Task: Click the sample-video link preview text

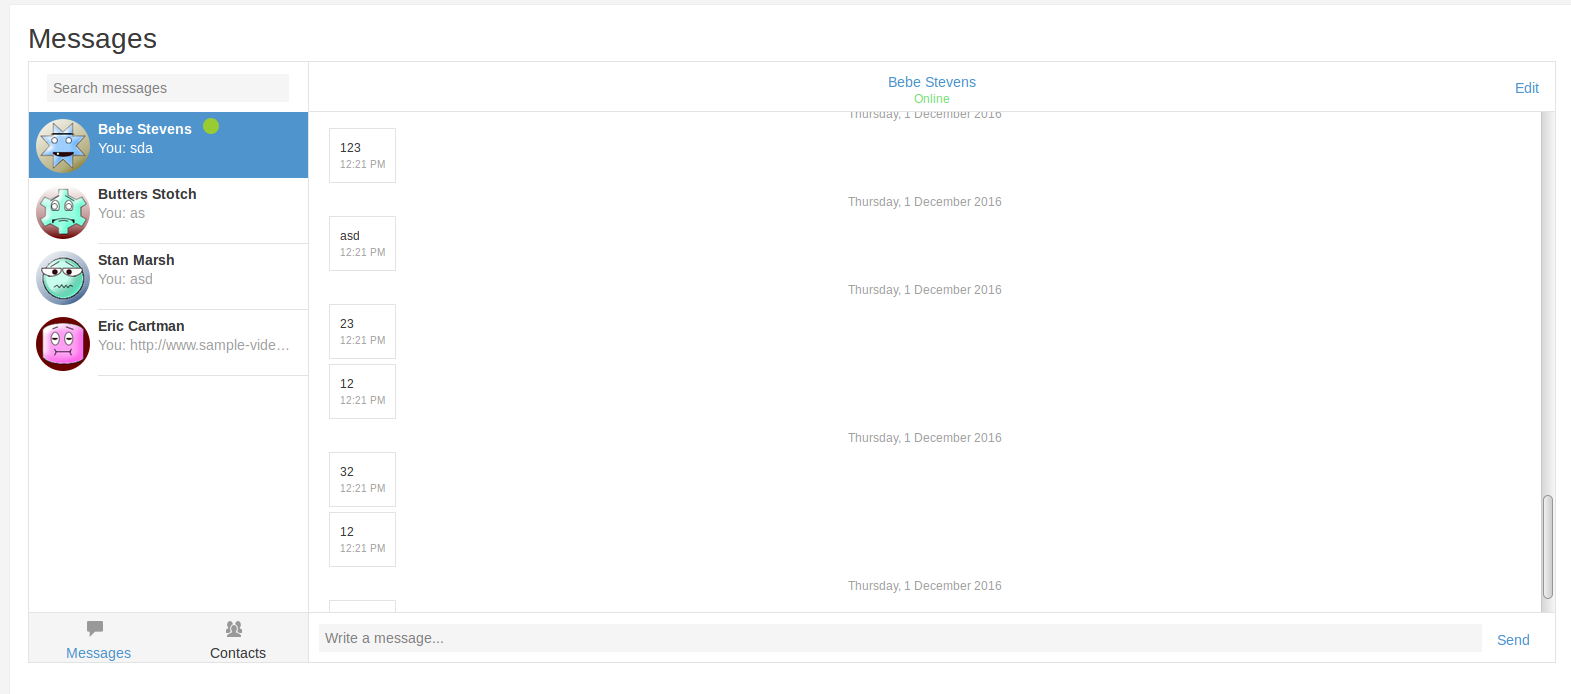Action: coord(194,345)
